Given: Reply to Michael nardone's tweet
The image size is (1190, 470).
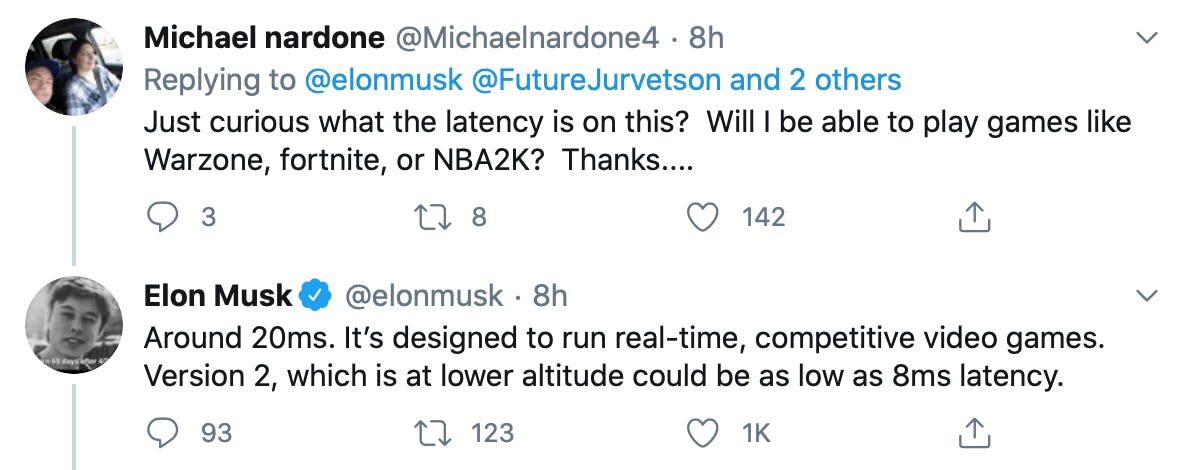Looking at the screenshot, I should click(163, 216).
